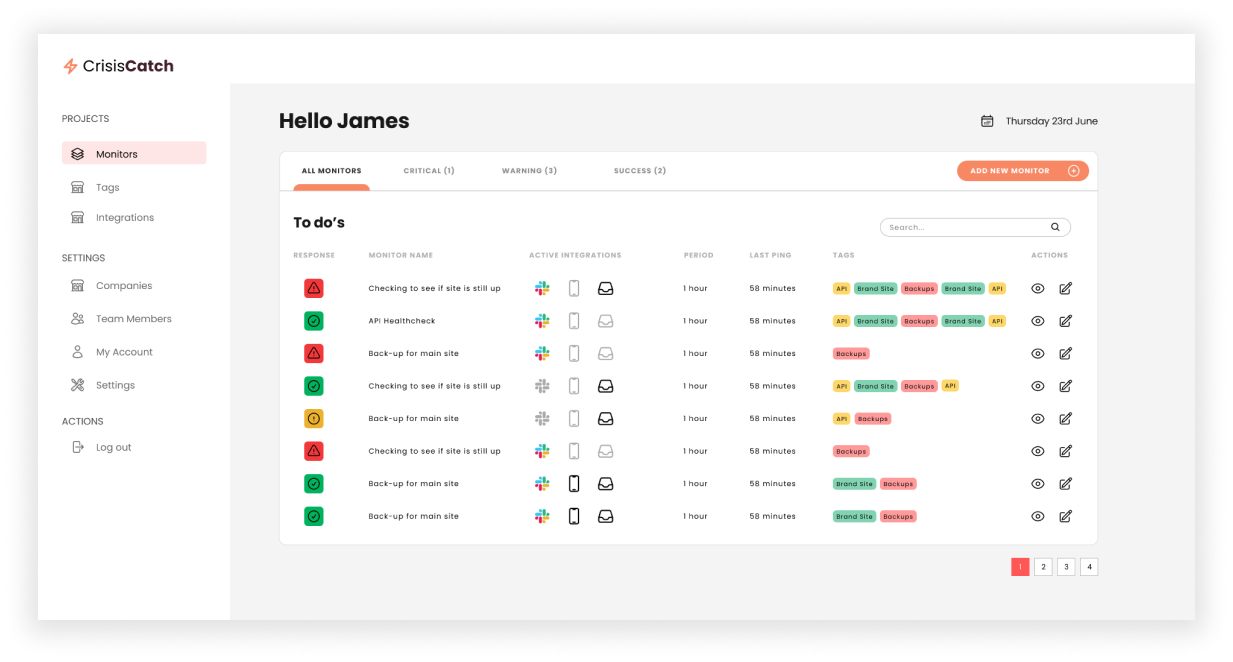Viewport: 1233px width, 662px height.
Task: View first monitor using the eye icon
Action: tap(1038, 288)
